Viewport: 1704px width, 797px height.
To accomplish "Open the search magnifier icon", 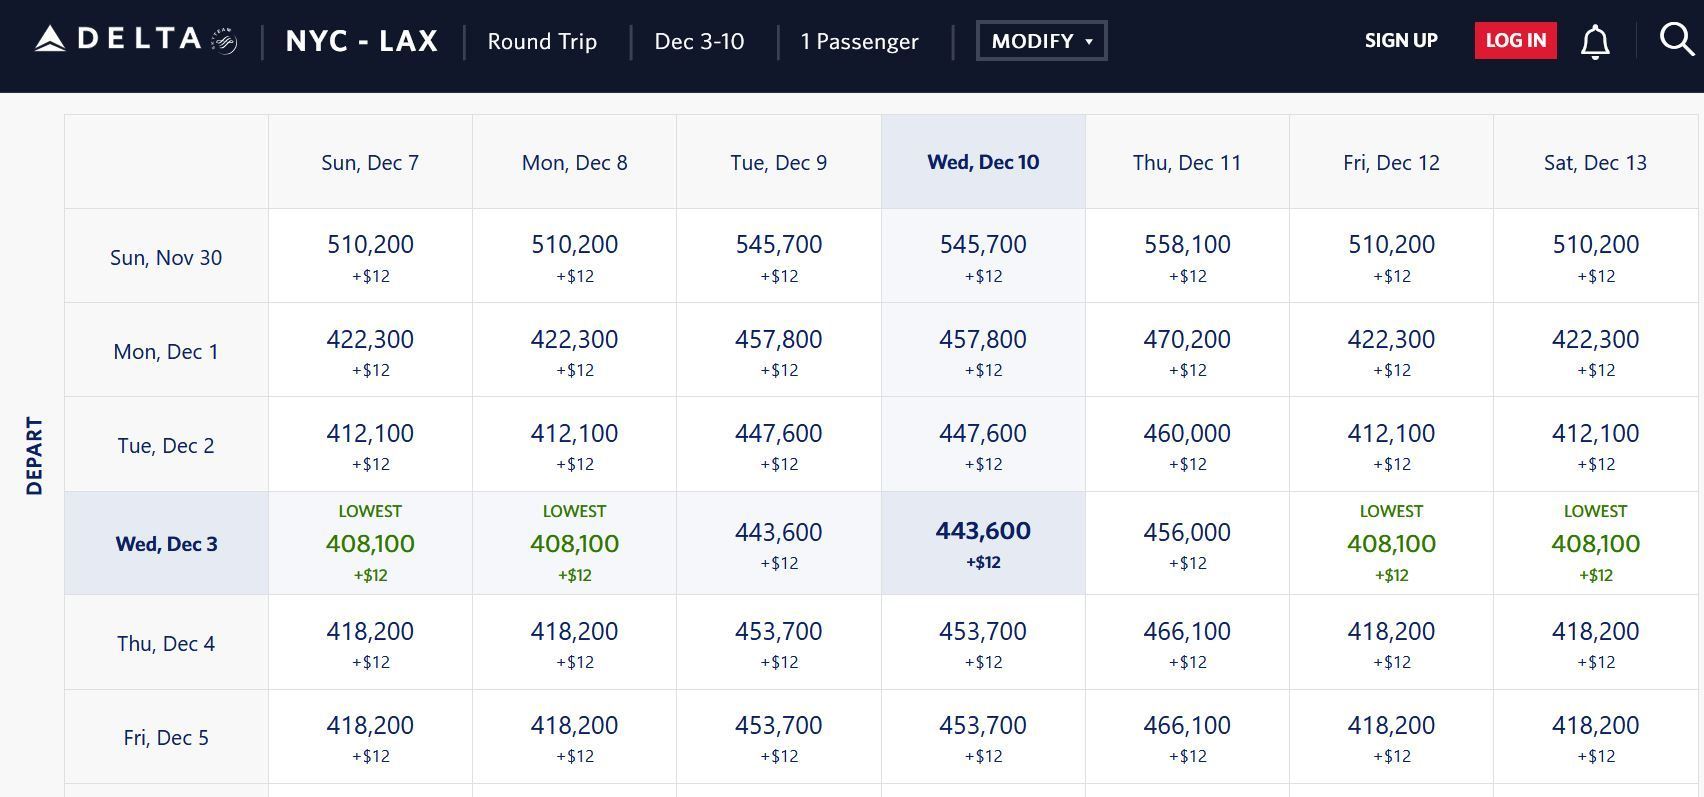I will tap(1676, 40).
